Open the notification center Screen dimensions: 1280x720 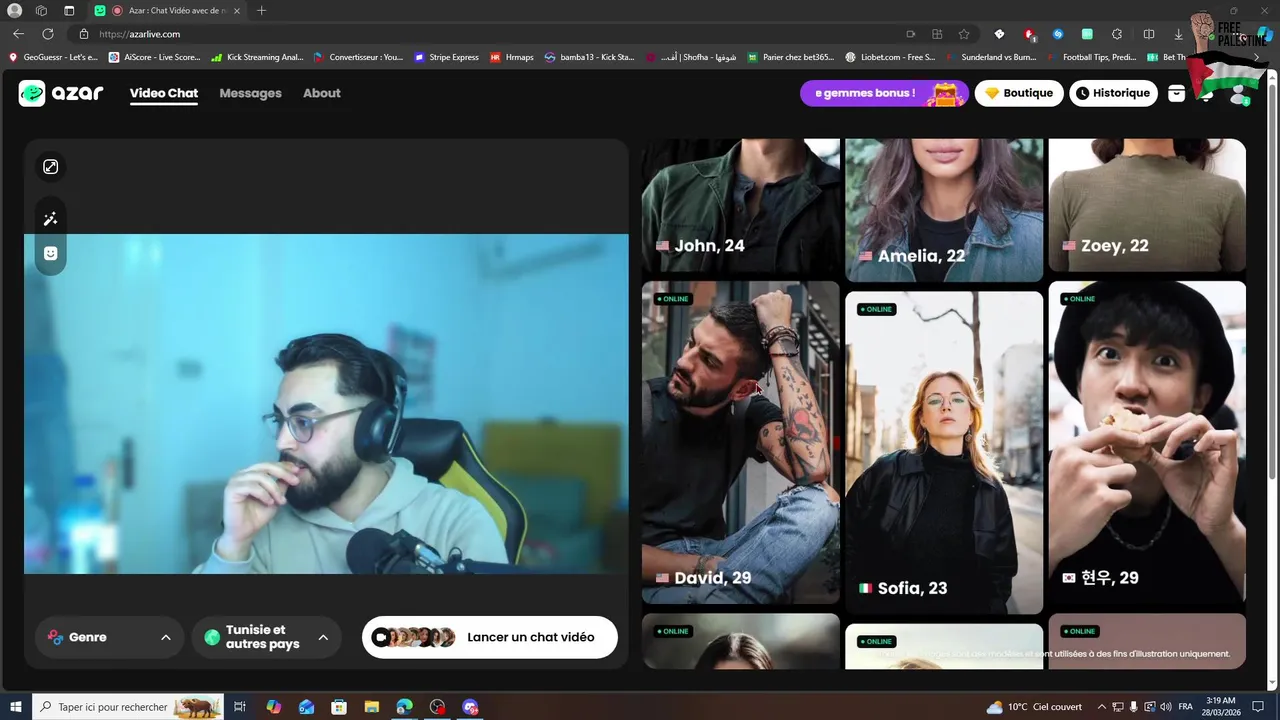pyautogui.click(x=1260, y=707)
